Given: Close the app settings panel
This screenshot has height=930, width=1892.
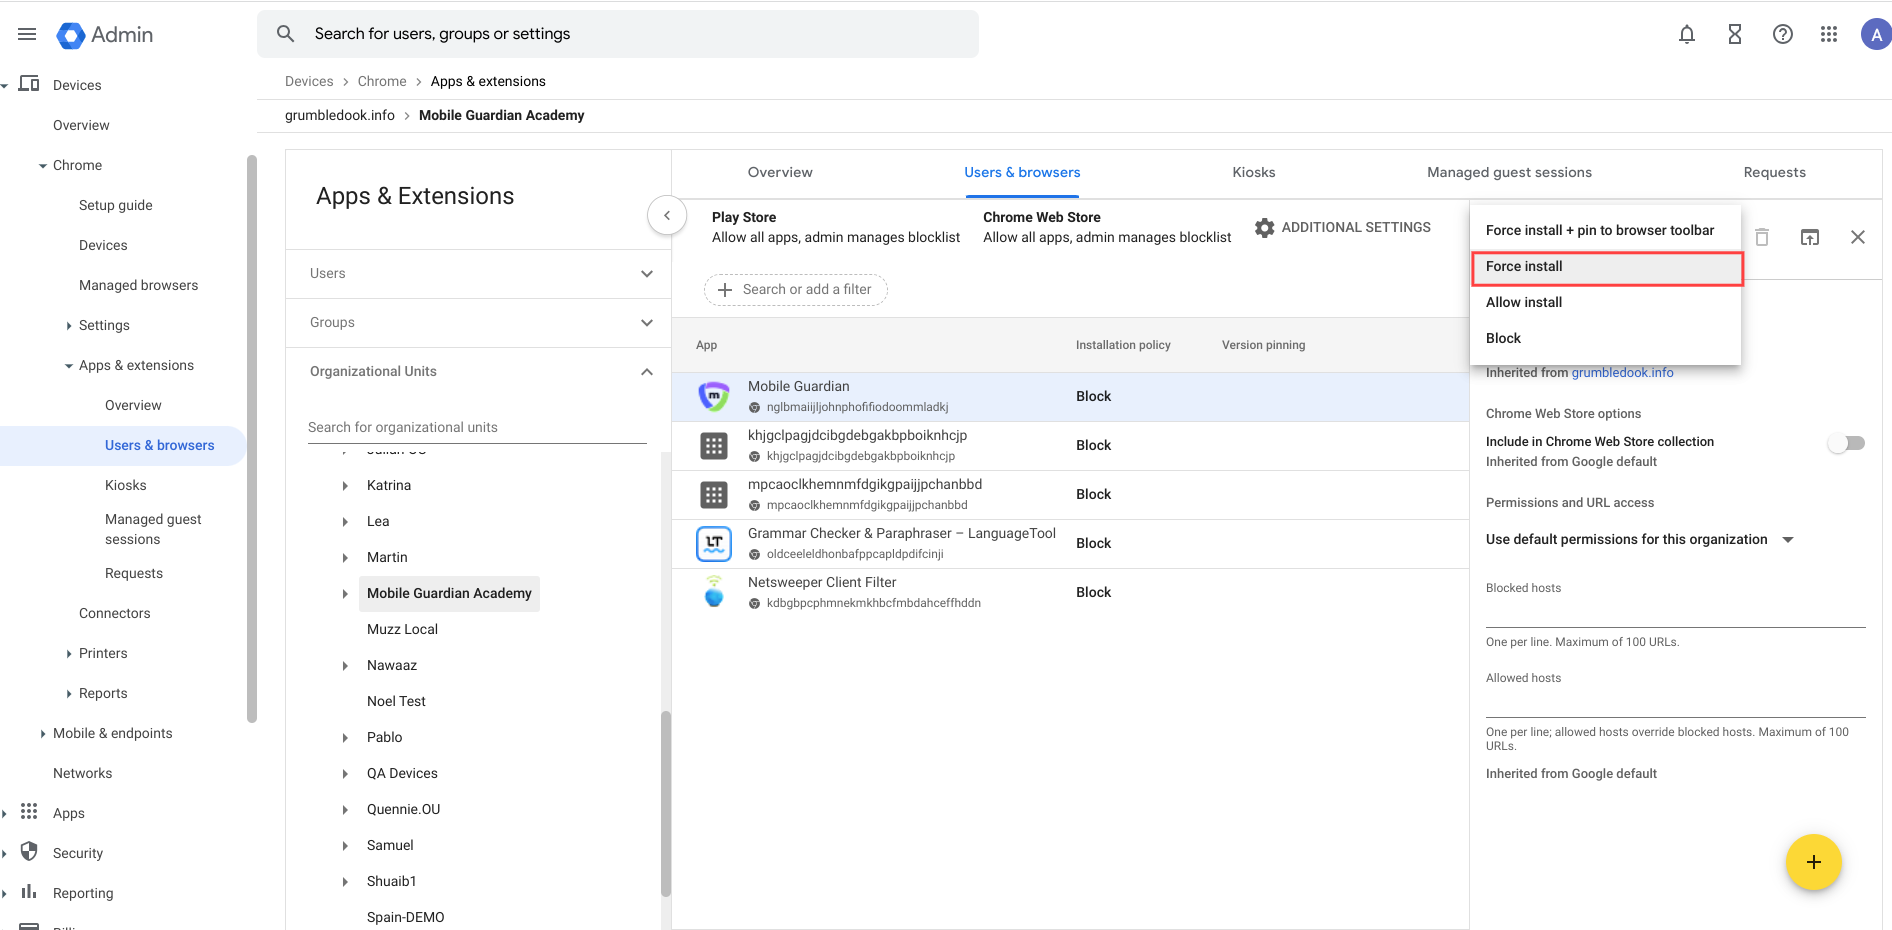Looking at the screenshot, I should click(x=1858, y=237).
